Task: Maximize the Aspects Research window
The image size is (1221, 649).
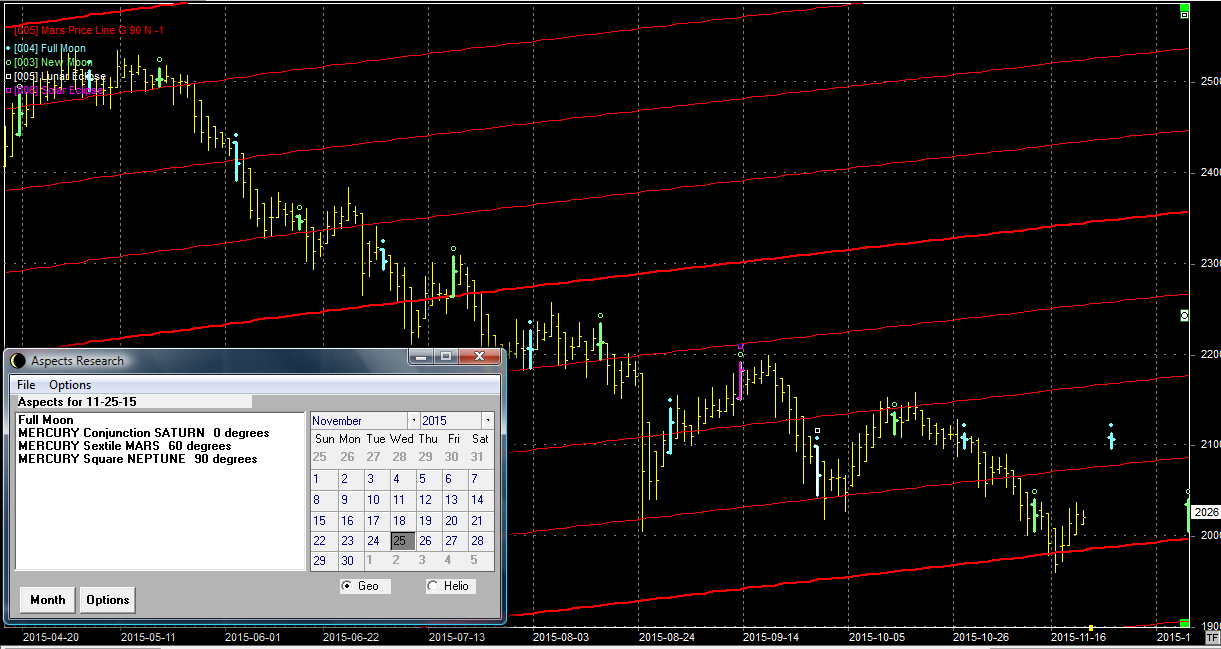Action: coord(446,357)
